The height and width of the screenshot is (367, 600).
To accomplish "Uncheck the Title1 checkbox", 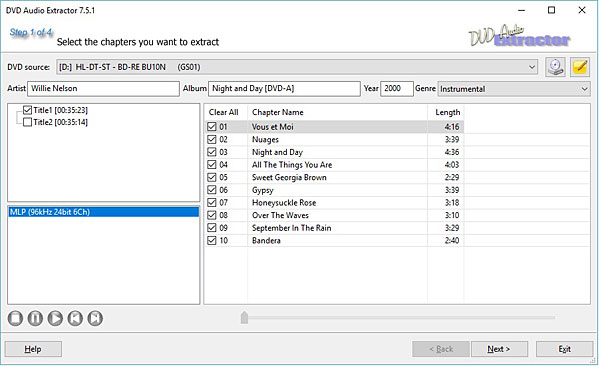I will (x=27, y=110).
